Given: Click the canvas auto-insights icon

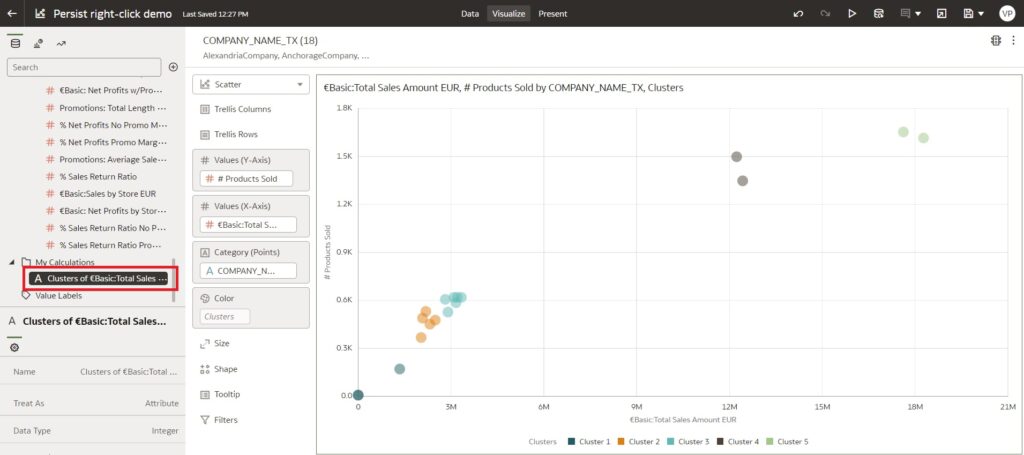Looking at the screenshot, I should (996, 40).
